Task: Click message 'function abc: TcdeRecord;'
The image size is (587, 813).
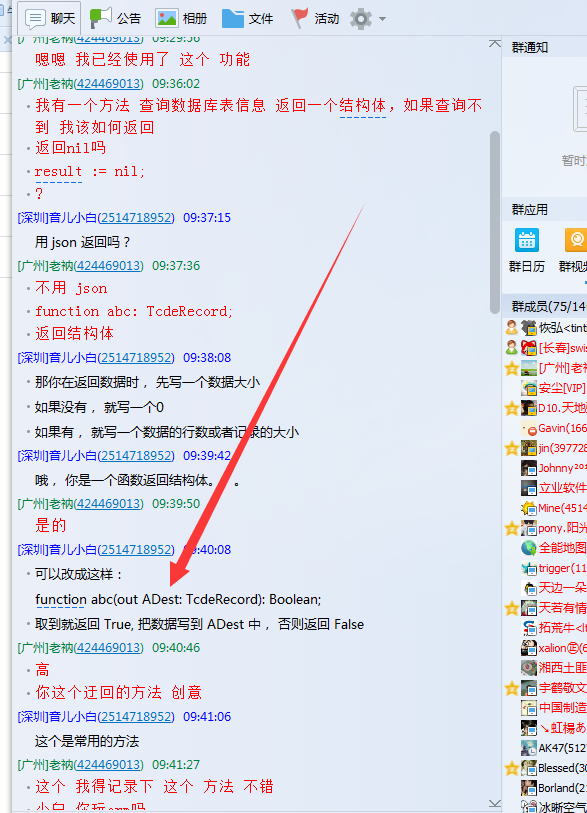Action: [x=134, y=311]
